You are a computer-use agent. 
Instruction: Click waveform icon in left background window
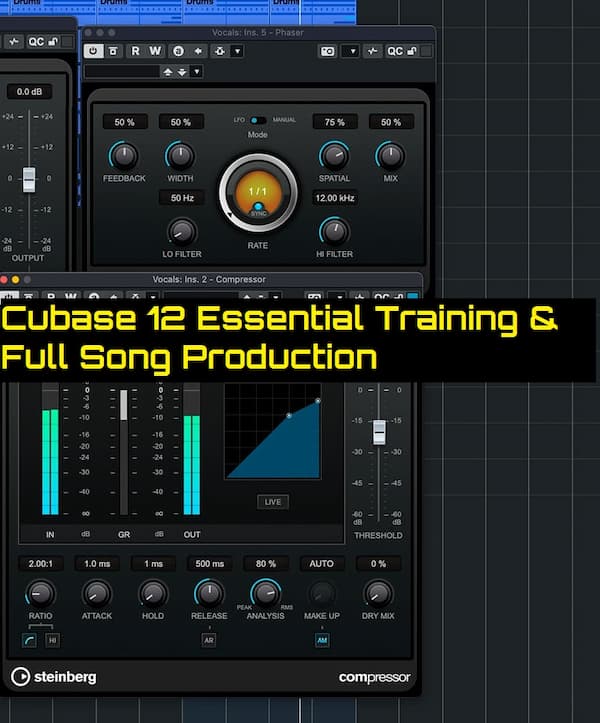[x=14, y=42]
